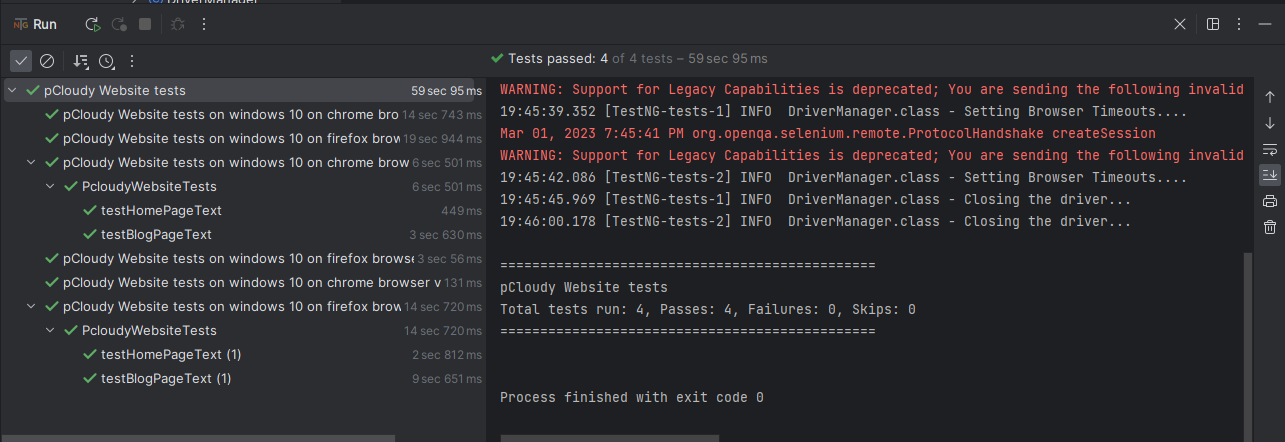
Task: Toggle Show Passed checkmark filter
Action: 21,61
